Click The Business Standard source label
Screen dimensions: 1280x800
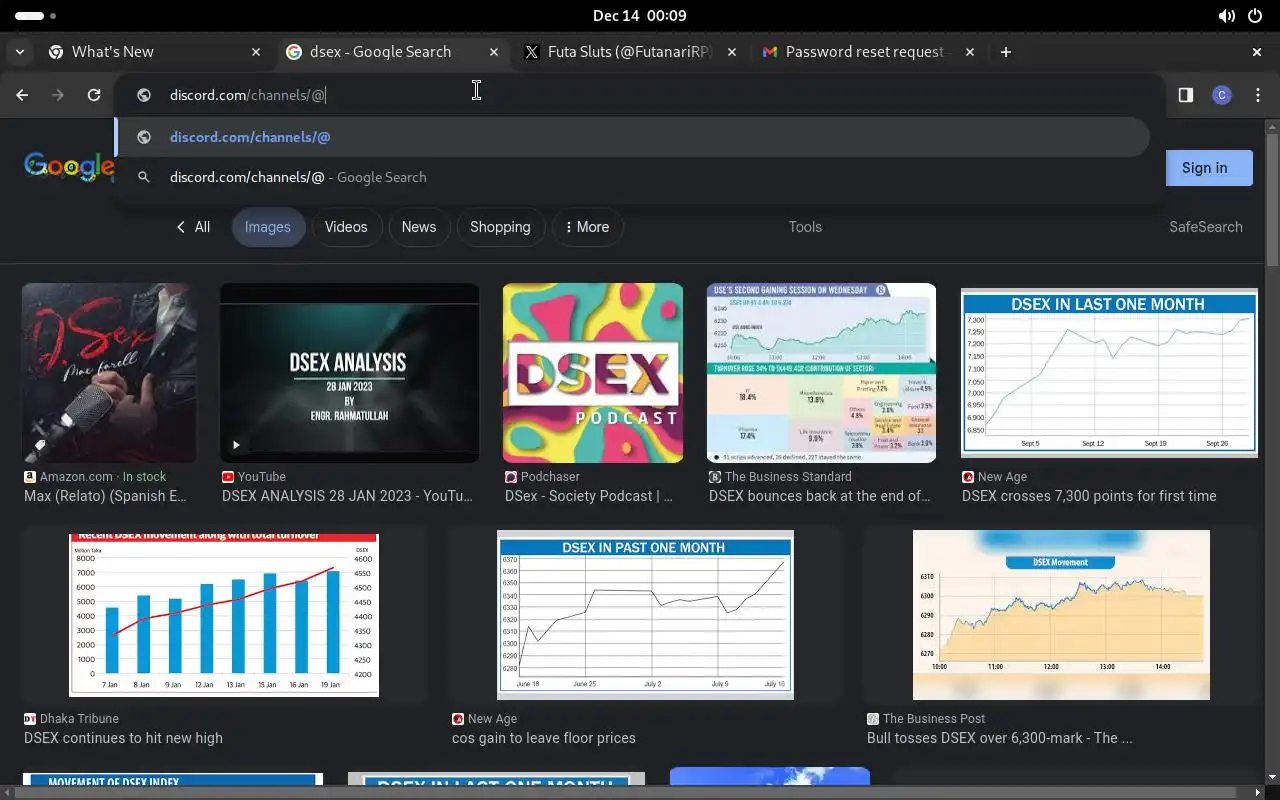click(x=788, y=477)
